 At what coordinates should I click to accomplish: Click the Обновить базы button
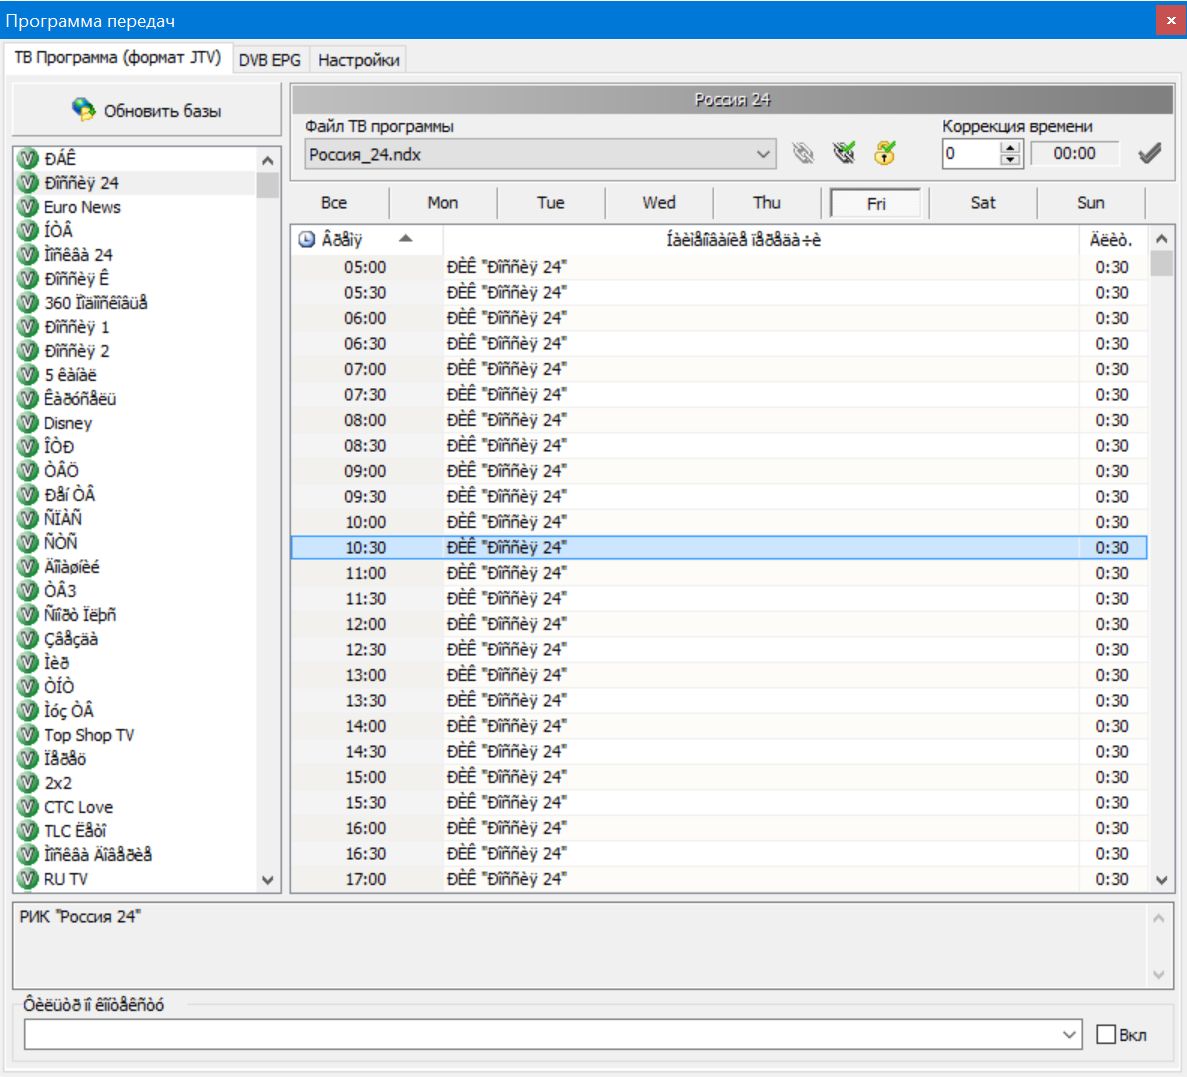(147, 110)
